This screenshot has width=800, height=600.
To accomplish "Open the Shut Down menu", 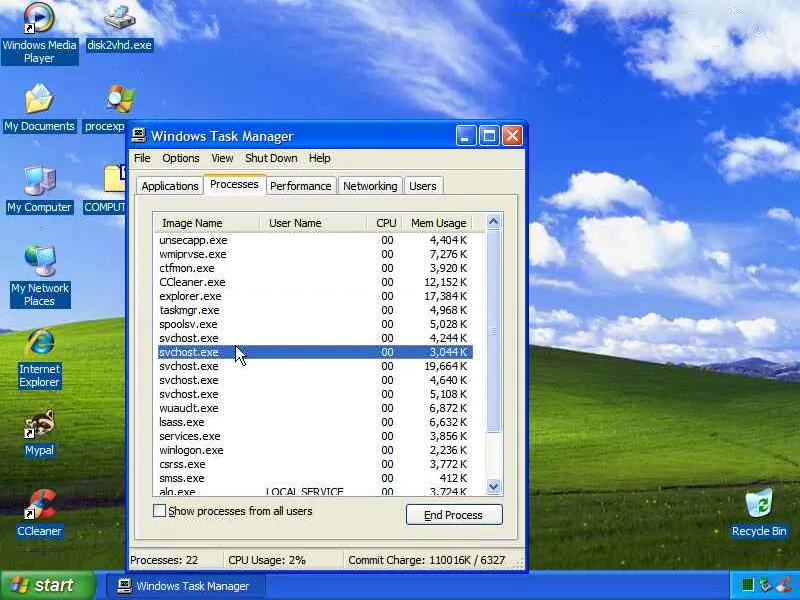I will 271,158.
